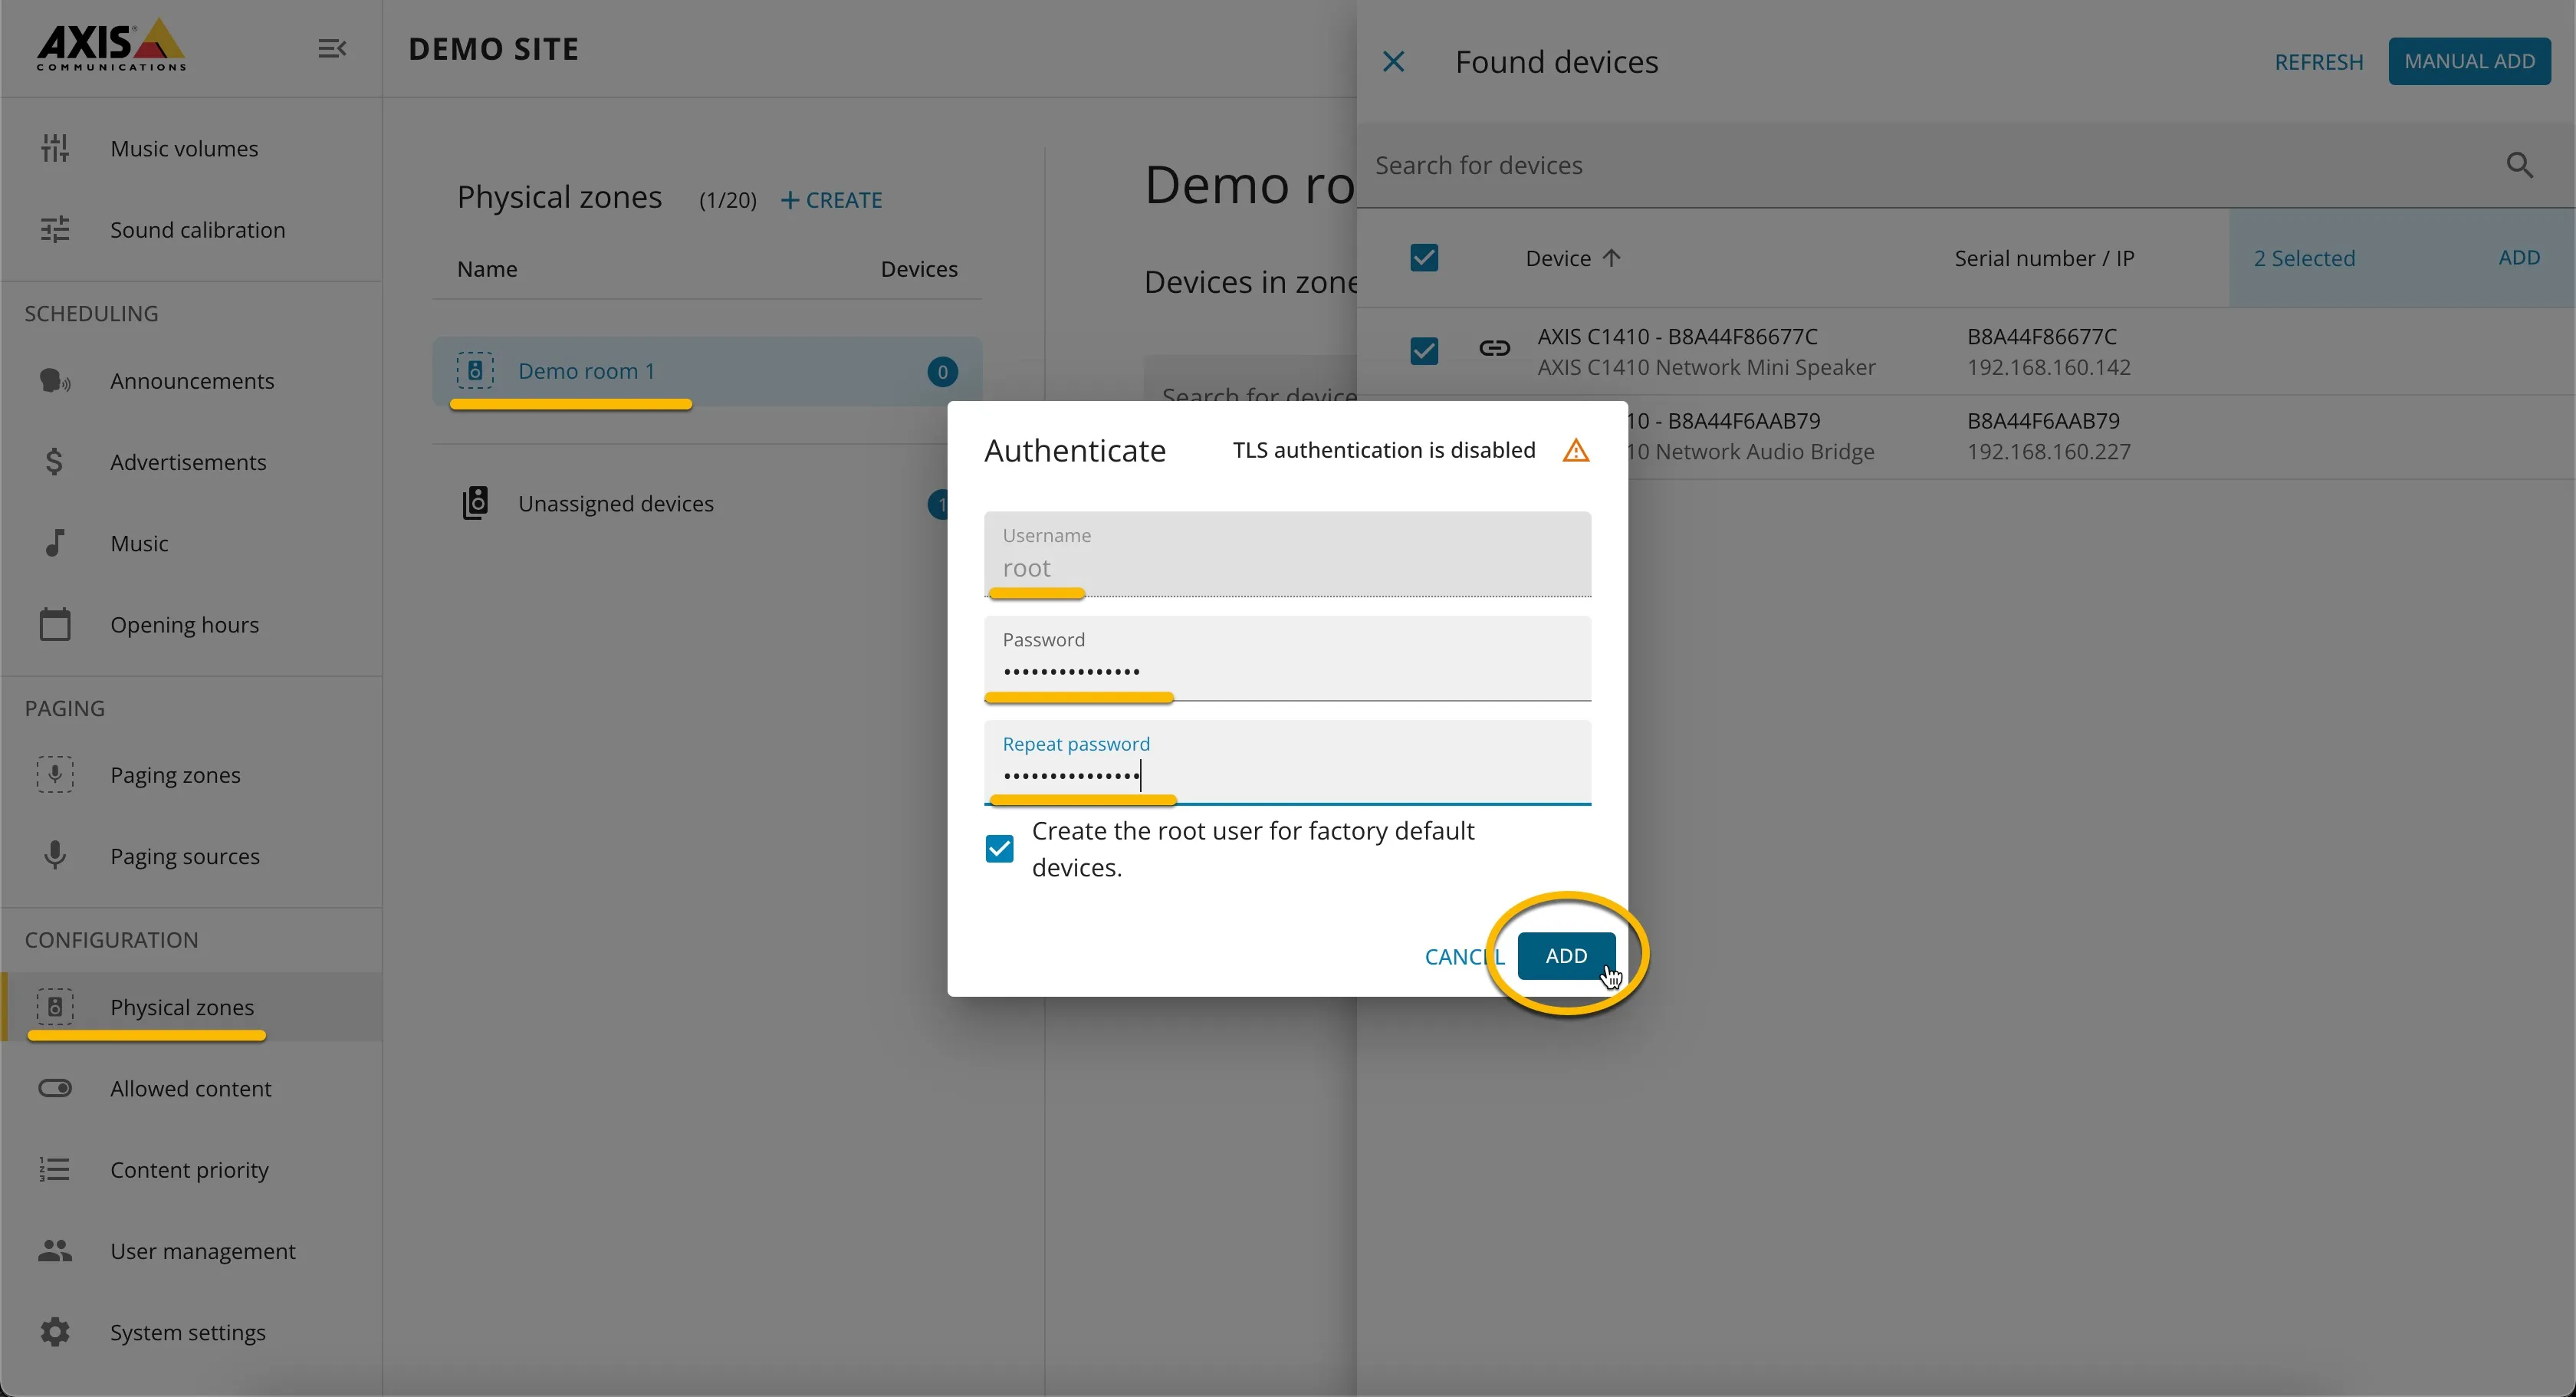The height and width of the screenshot is (1397, 2576).
Task: Uncheck the AXIS C1410 device checkbox
Action: pyautogui.click(x=1424, y=351)
